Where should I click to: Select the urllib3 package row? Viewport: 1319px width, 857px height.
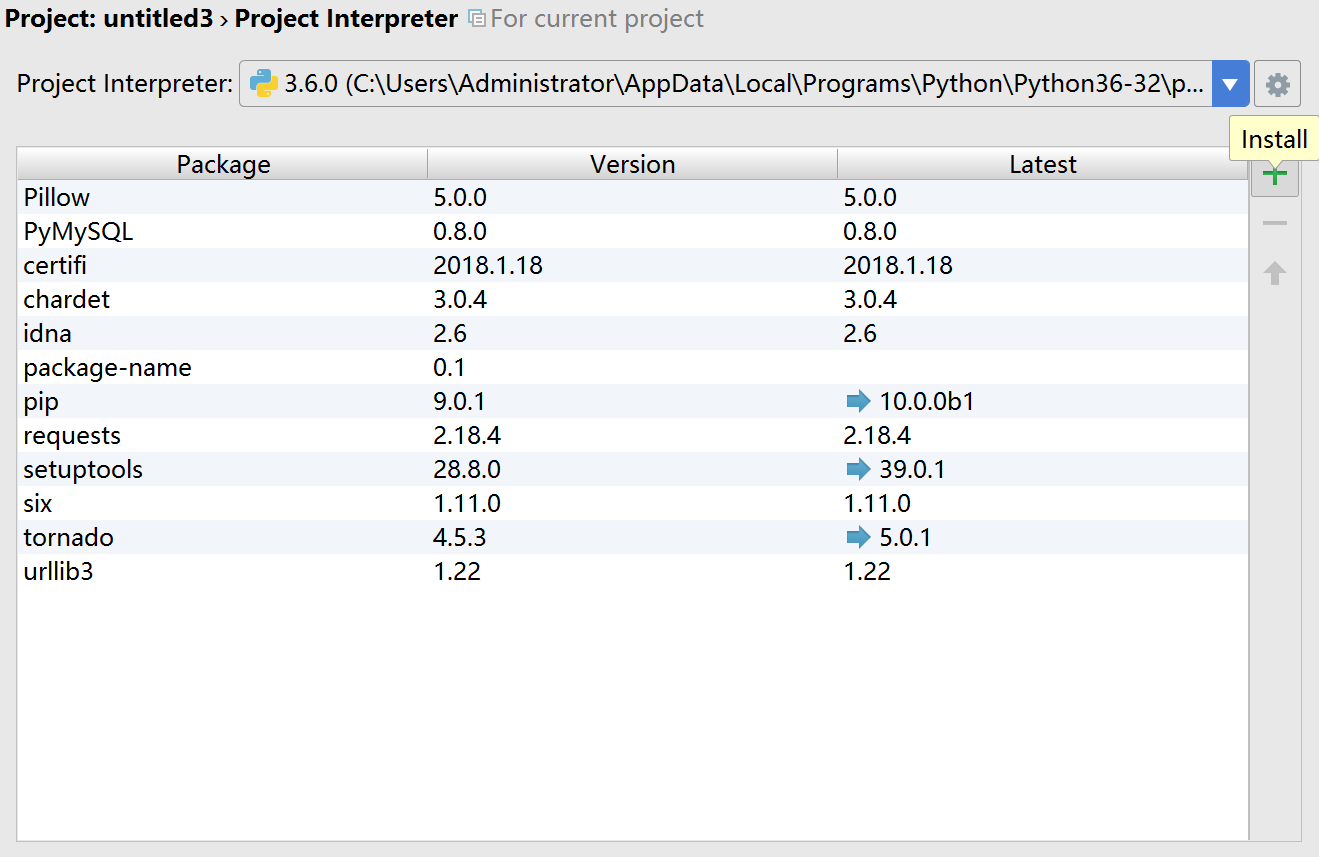[633, 571]
